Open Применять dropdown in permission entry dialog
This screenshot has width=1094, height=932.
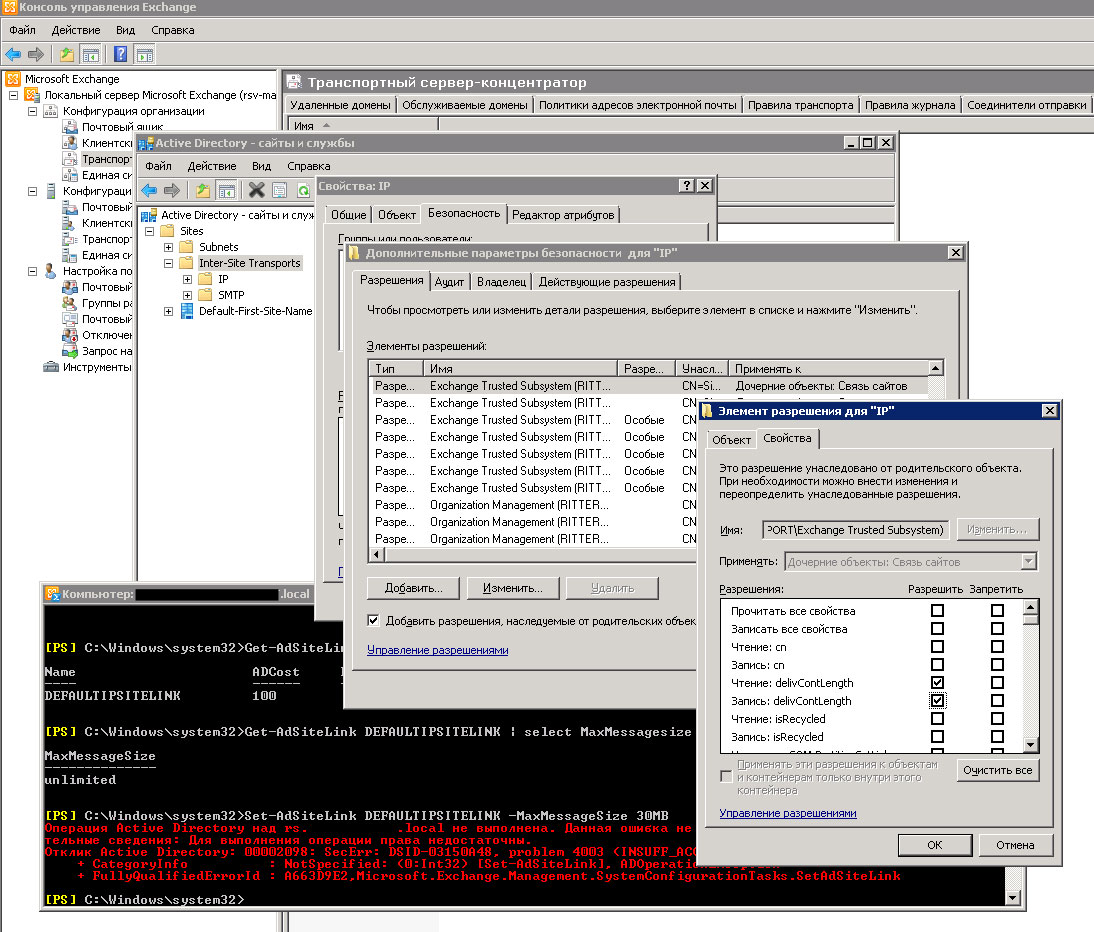1028,562
